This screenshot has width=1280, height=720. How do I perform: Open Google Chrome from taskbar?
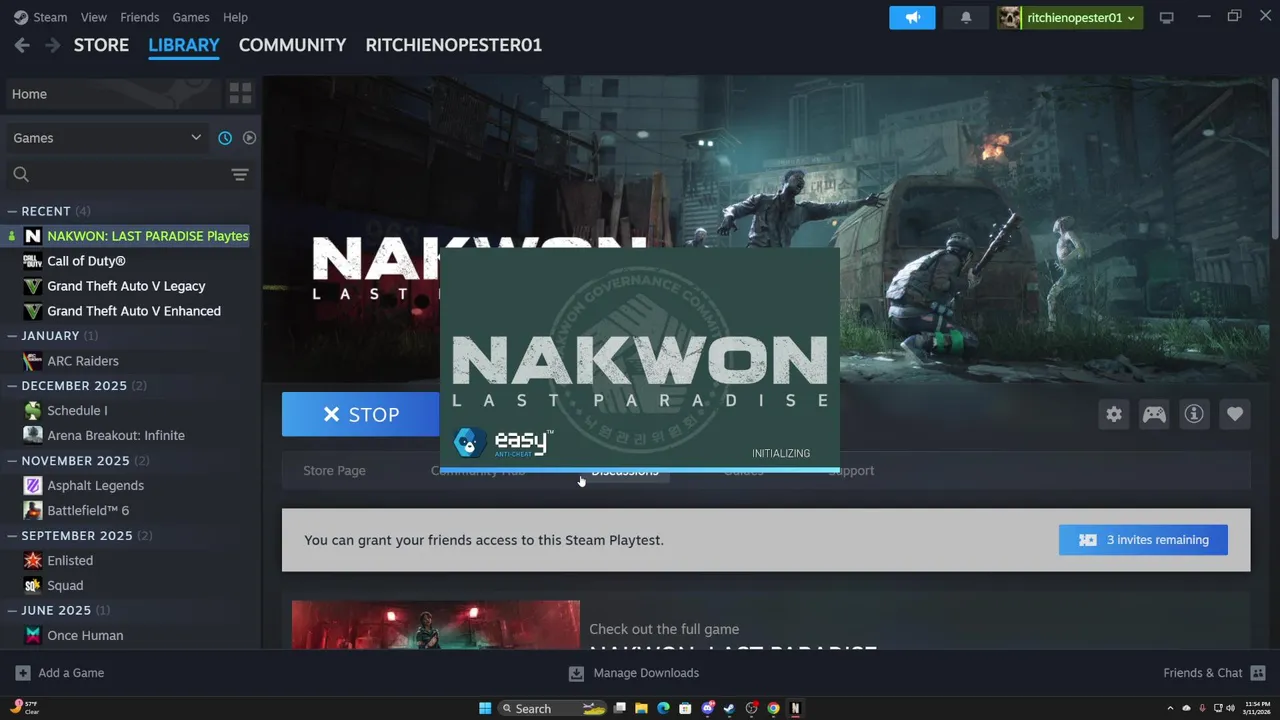(773, 708)
